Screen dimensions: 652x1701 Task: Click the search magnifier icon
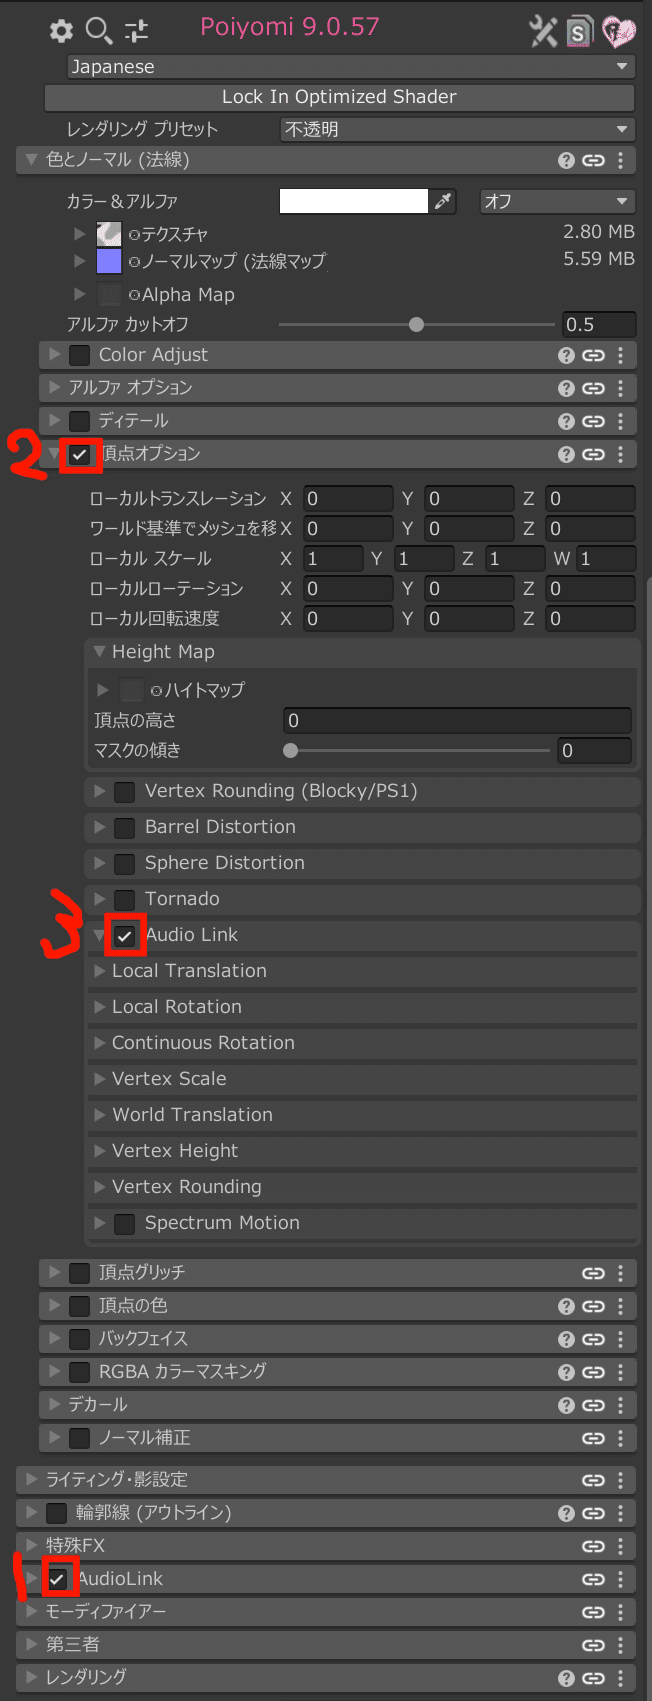tap(98, 31)
